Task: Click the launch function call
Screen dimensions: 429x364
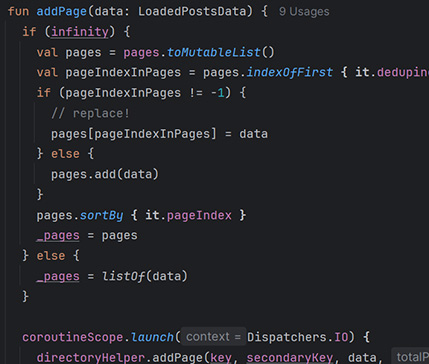Action: 152,337
